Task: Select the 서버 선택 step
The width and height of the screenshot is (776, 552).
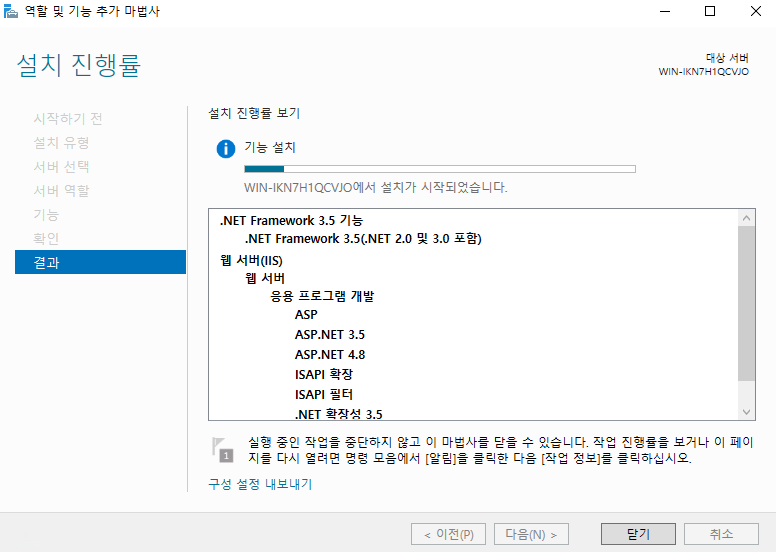Action: 61,166
